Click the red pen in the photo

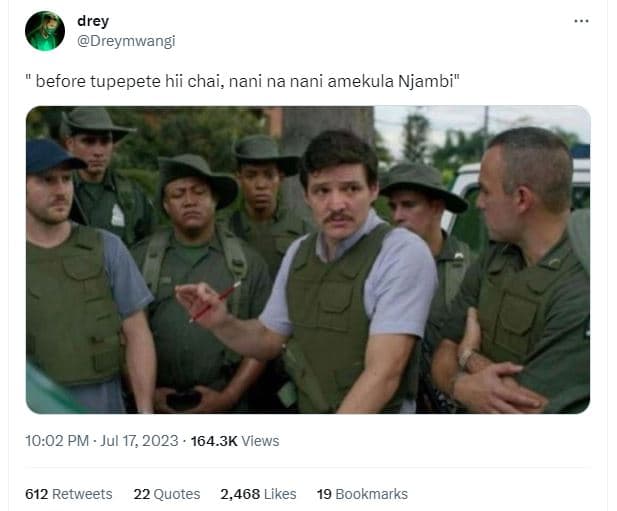coord(216,301)
